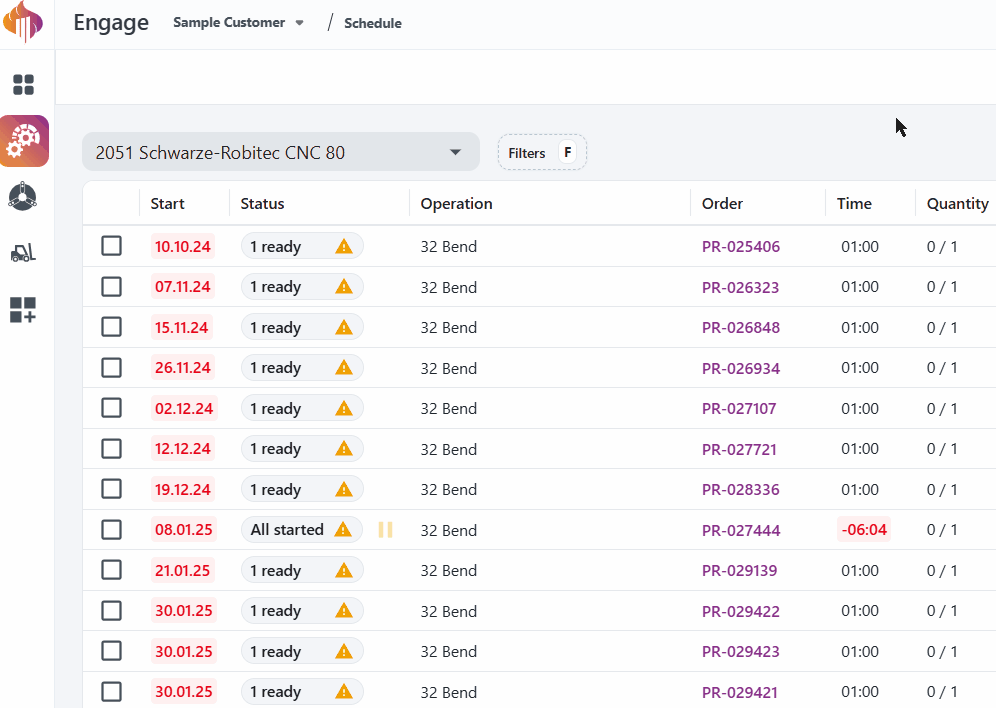Open the robot arm wheel sidebar icon
Image resolution: width=996 pixels, height=708 pixels.
(23, 197)
